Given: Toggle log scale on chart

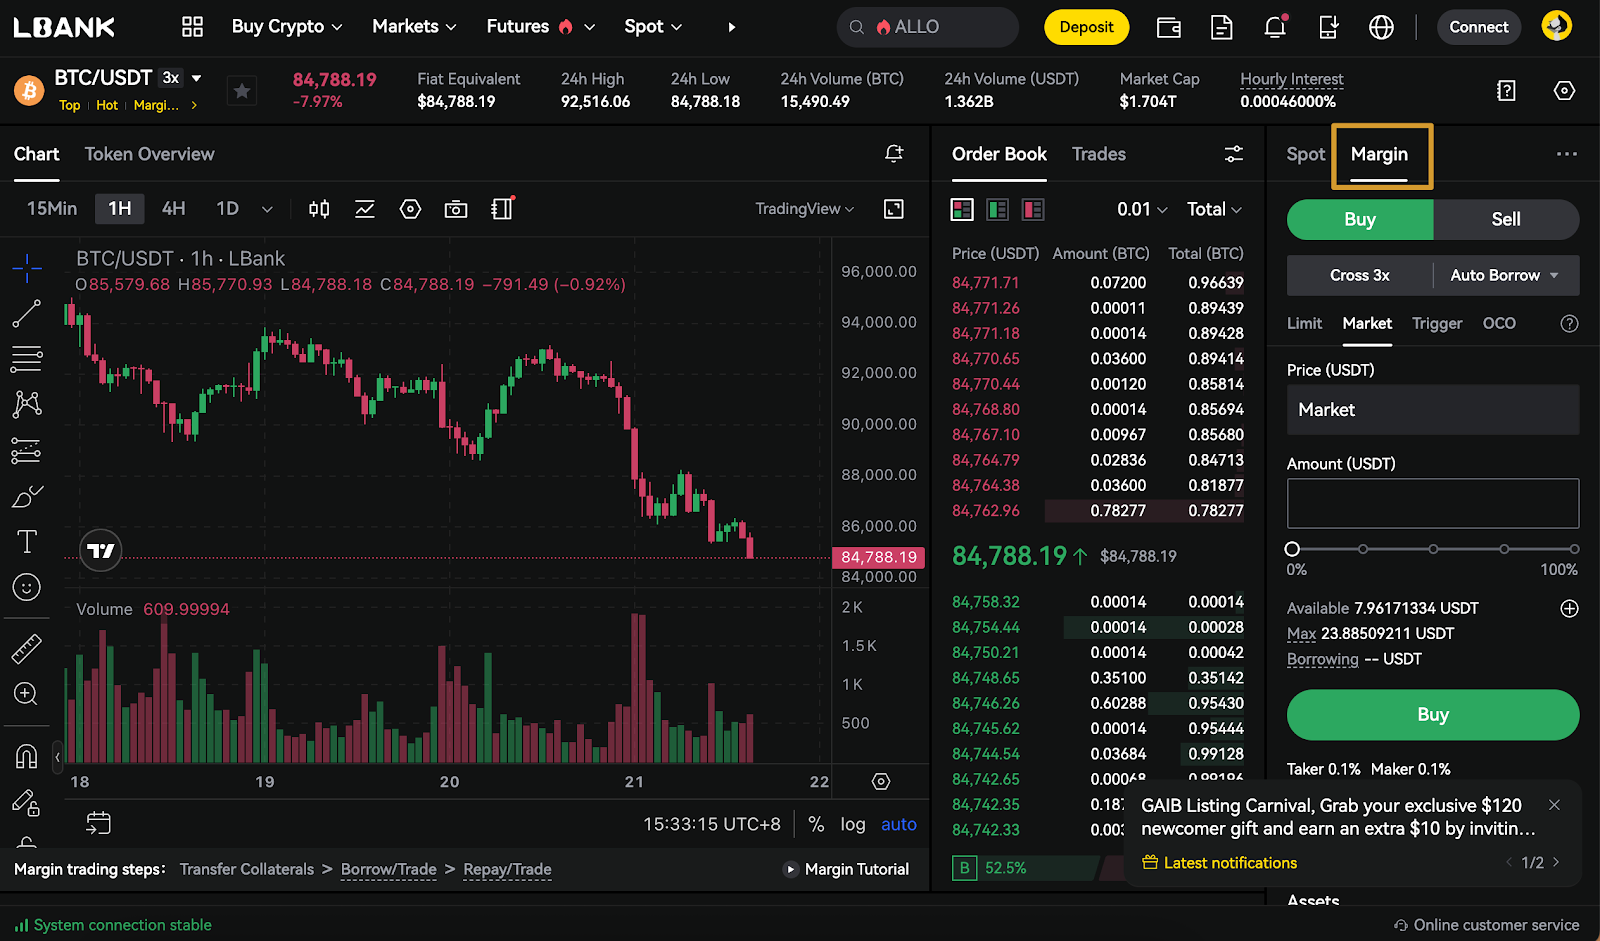Looking at the screenshot, I should coord(852,824).
